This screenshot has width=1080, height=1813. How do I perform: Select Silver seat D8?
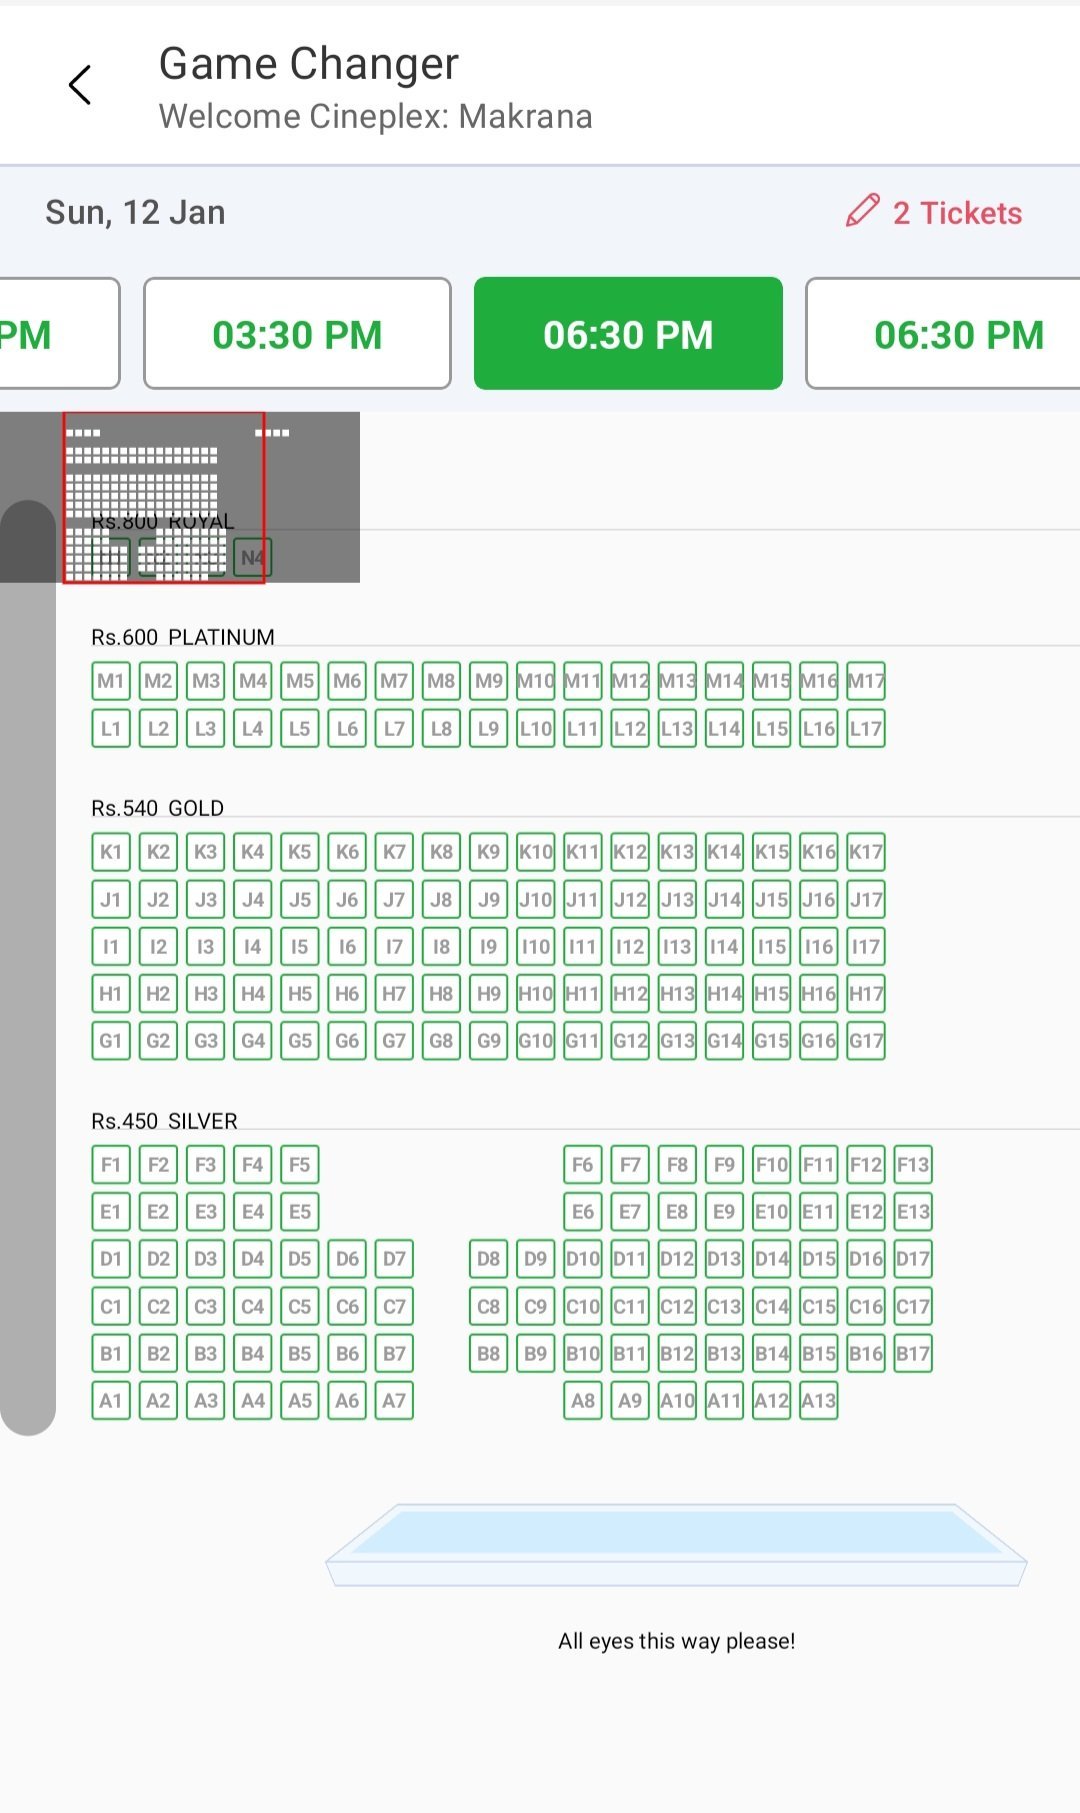point(489,1259)
